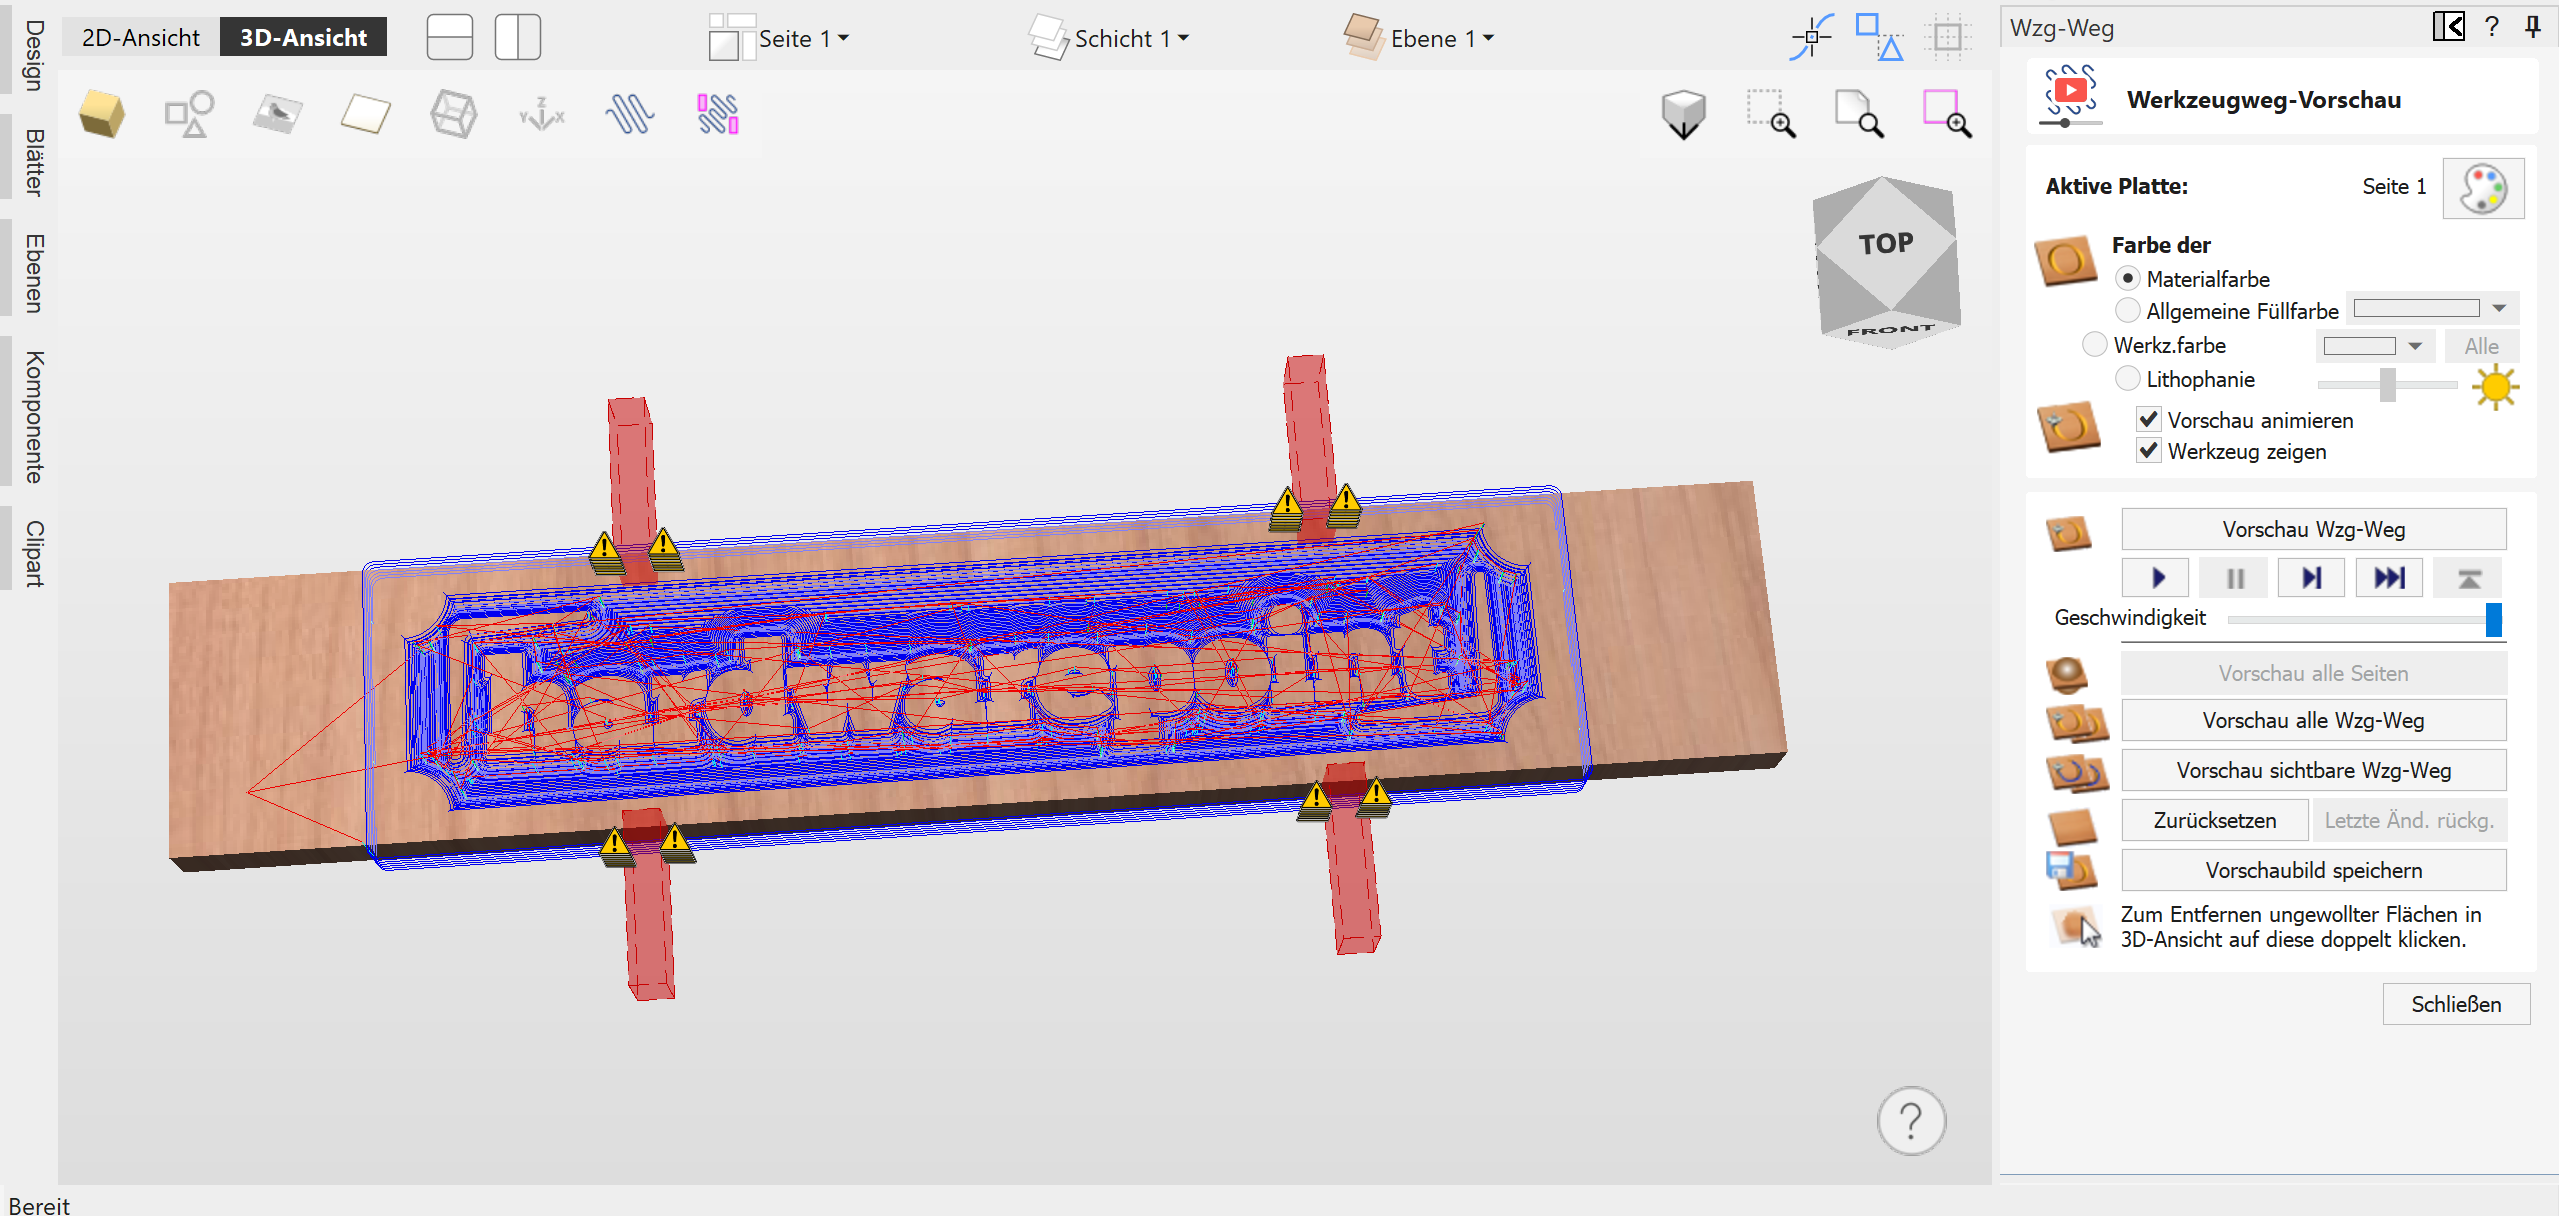
Task: Skip to end of preview
Action: [2389, 577]
